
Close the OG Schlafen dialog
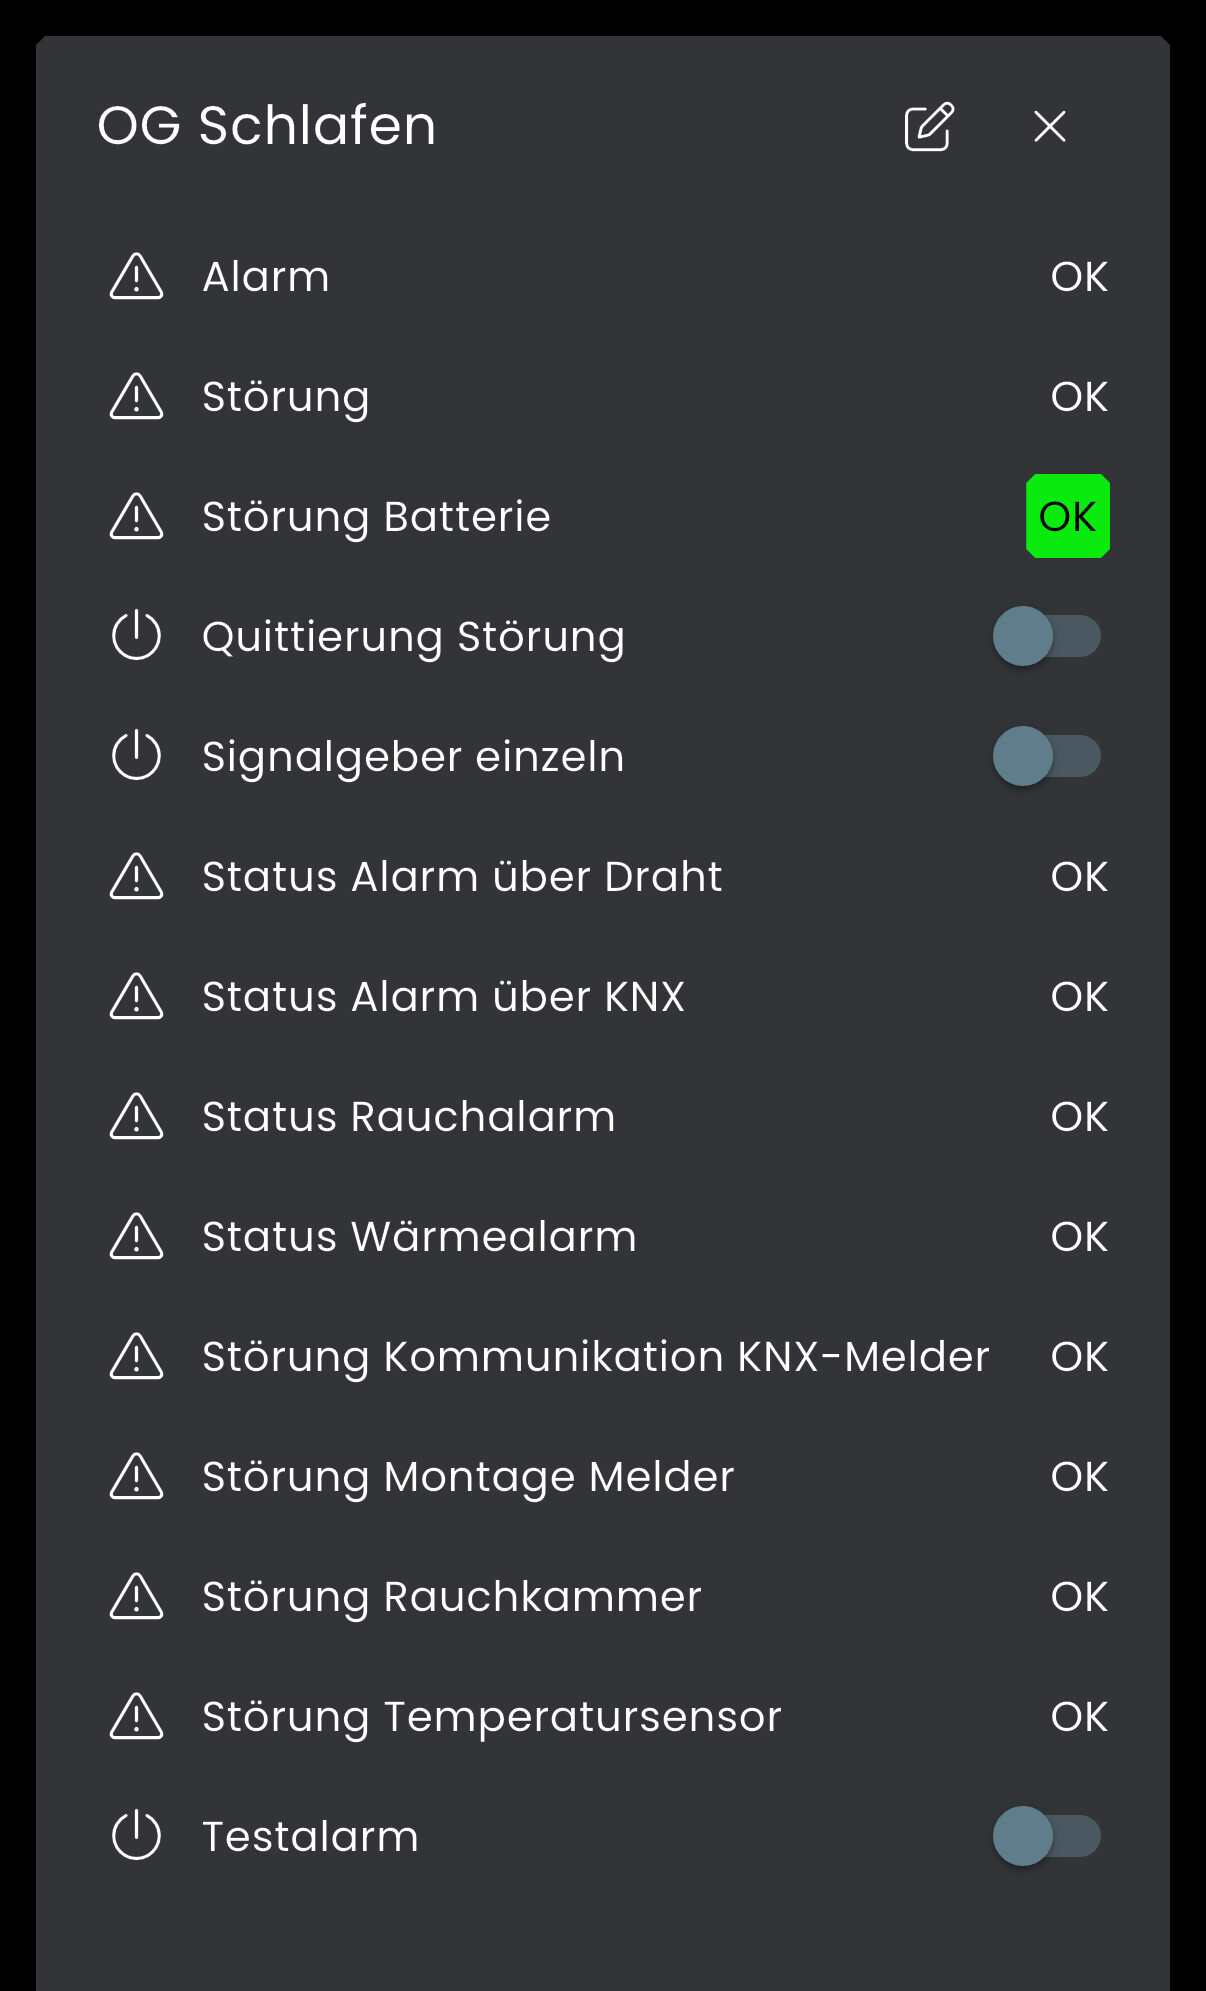click(x=1049, y=127)
